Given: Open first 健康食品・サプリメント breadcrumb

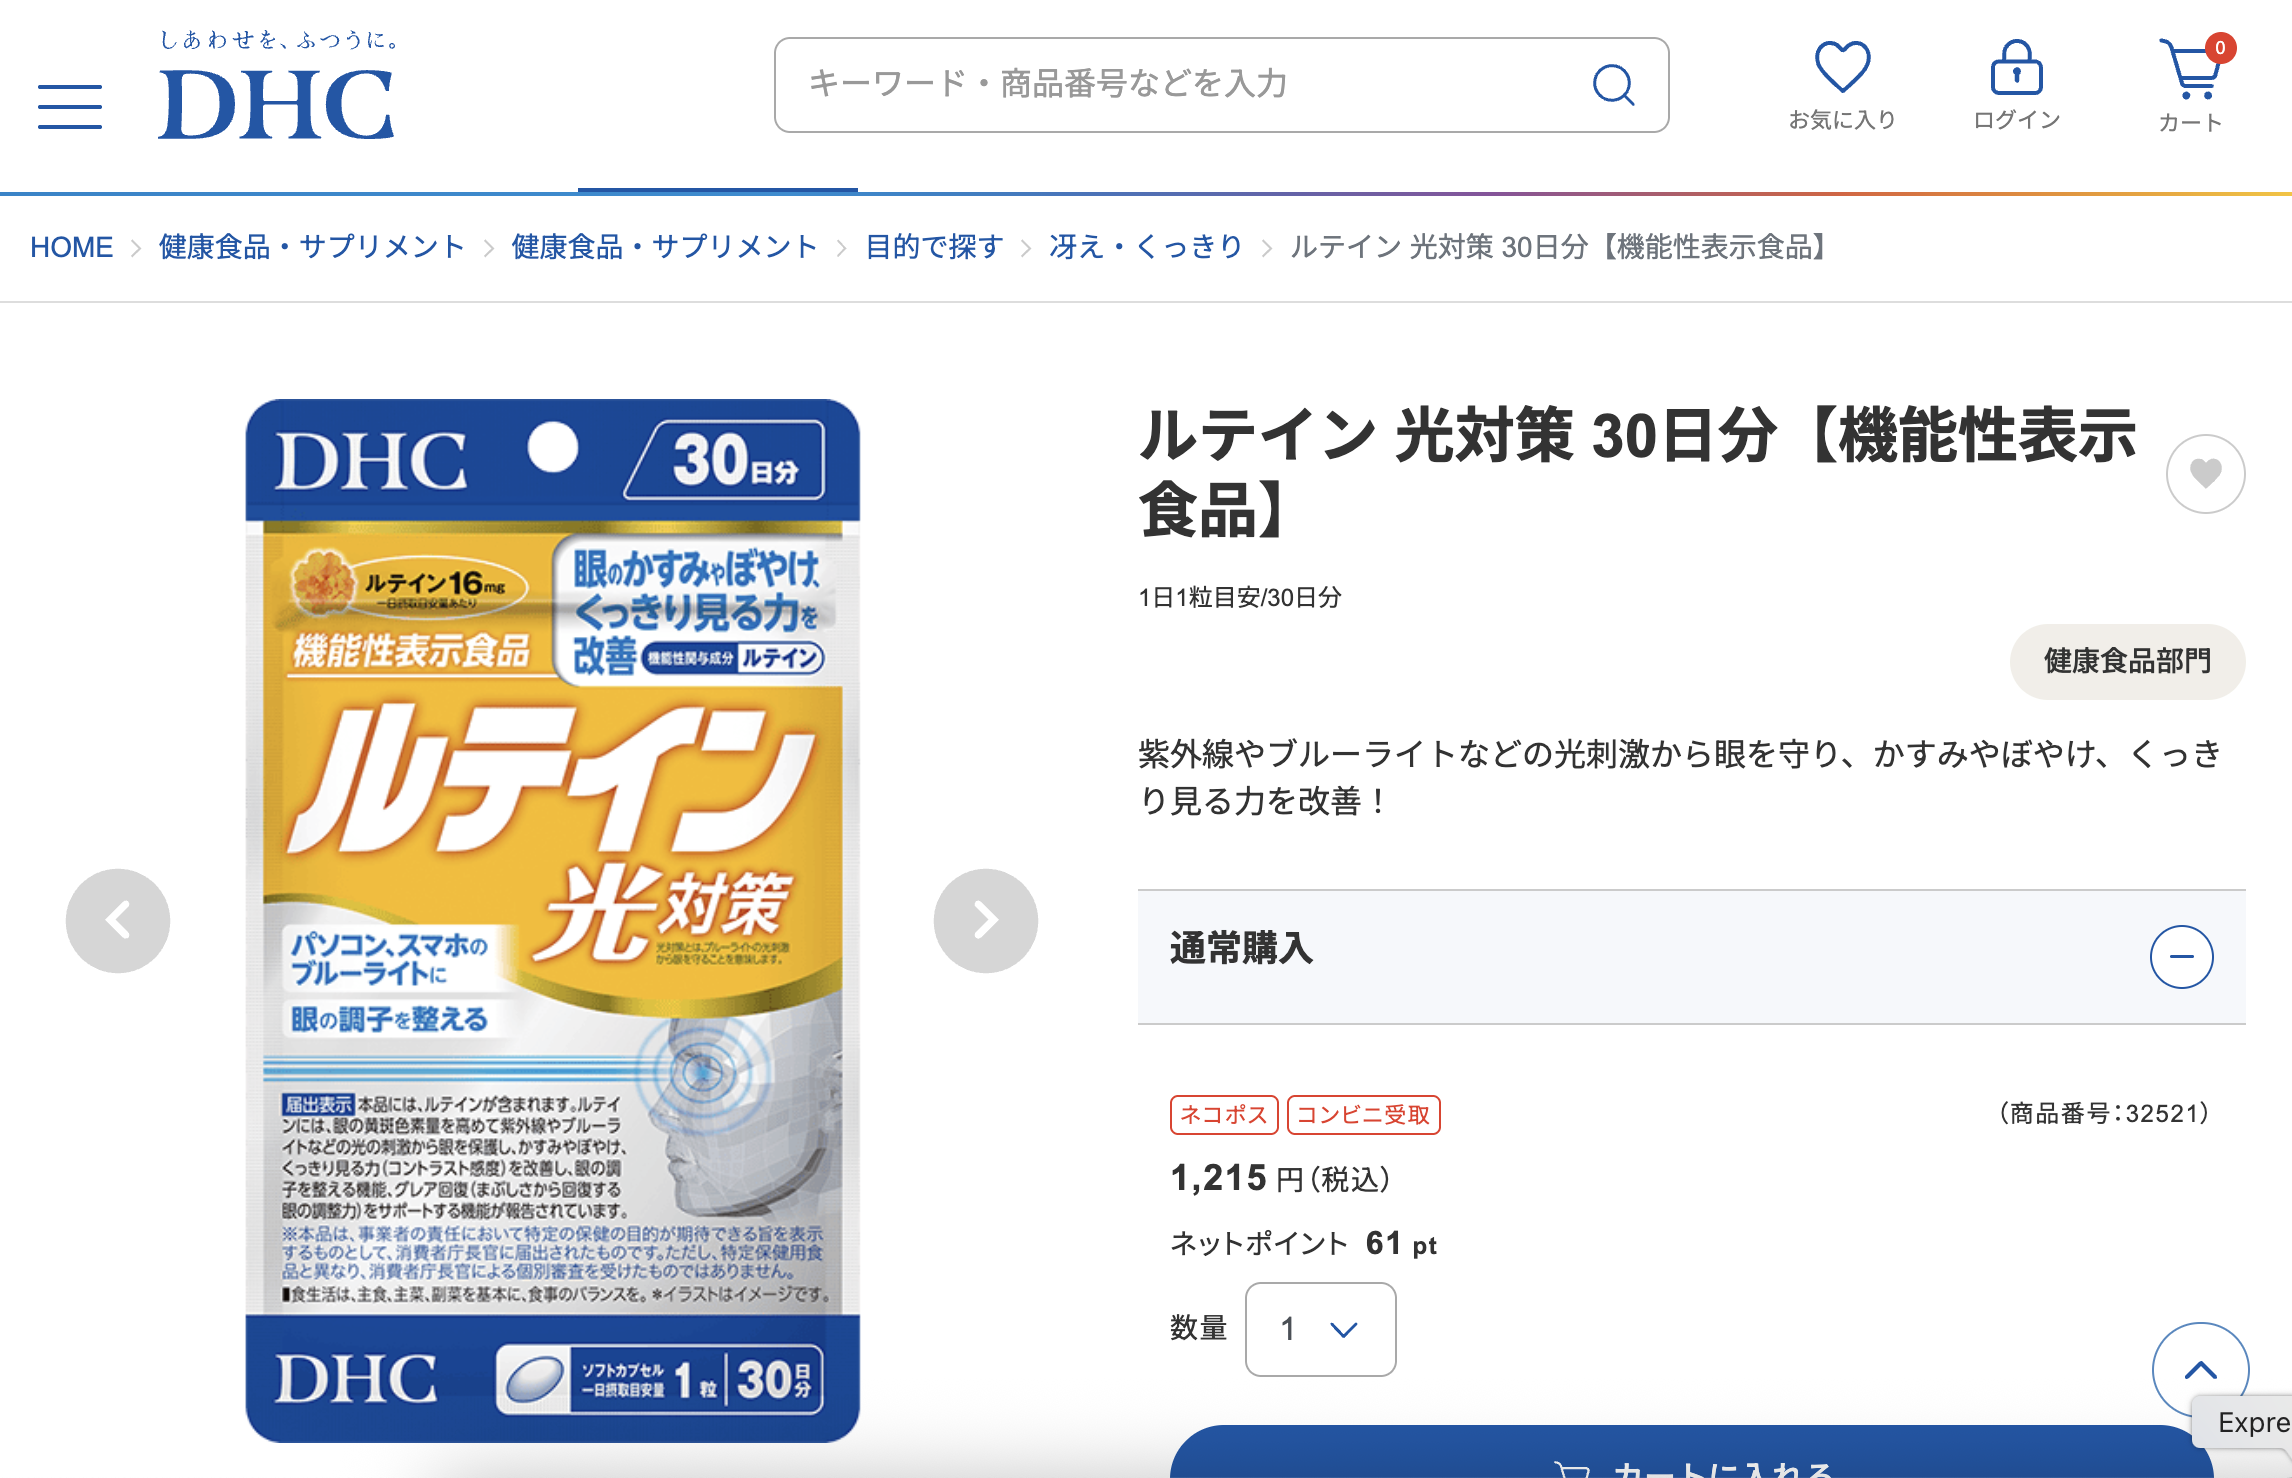Looking at the screenshot, I should coord(312,247).
